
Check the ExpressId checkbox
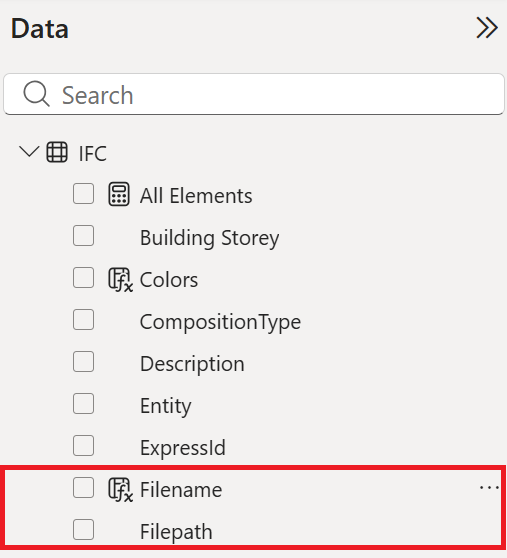(84, 446)
